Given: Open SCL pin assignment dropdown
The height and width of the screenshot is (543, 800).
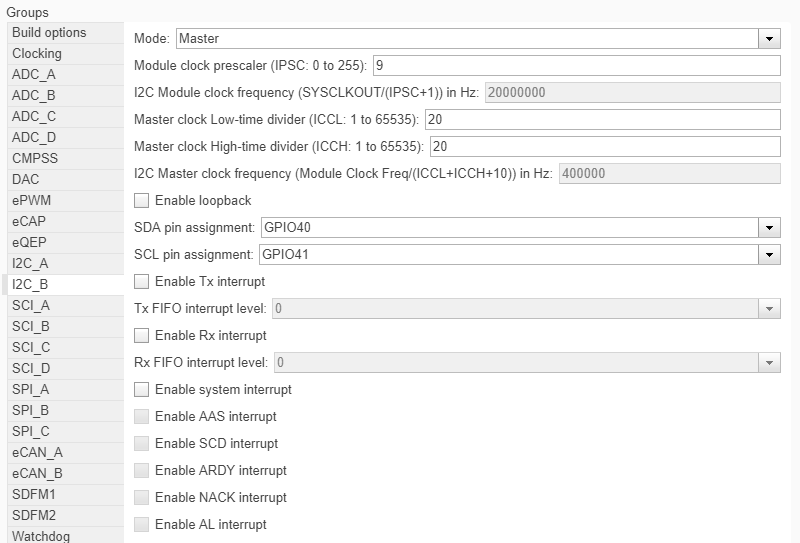Looking at the screenshot, I should coord(769,255).
